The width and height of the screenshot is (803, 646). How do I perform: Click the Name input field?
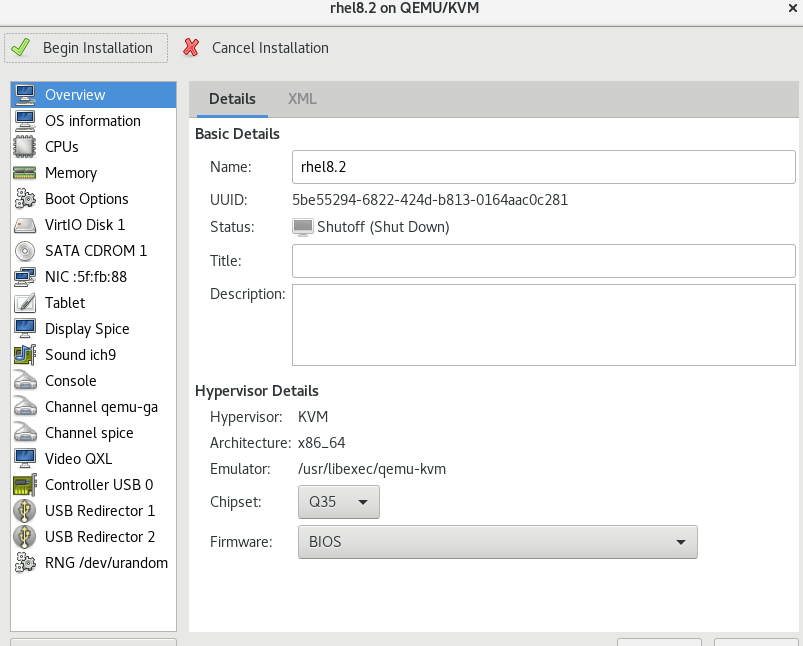coord(543,167)
